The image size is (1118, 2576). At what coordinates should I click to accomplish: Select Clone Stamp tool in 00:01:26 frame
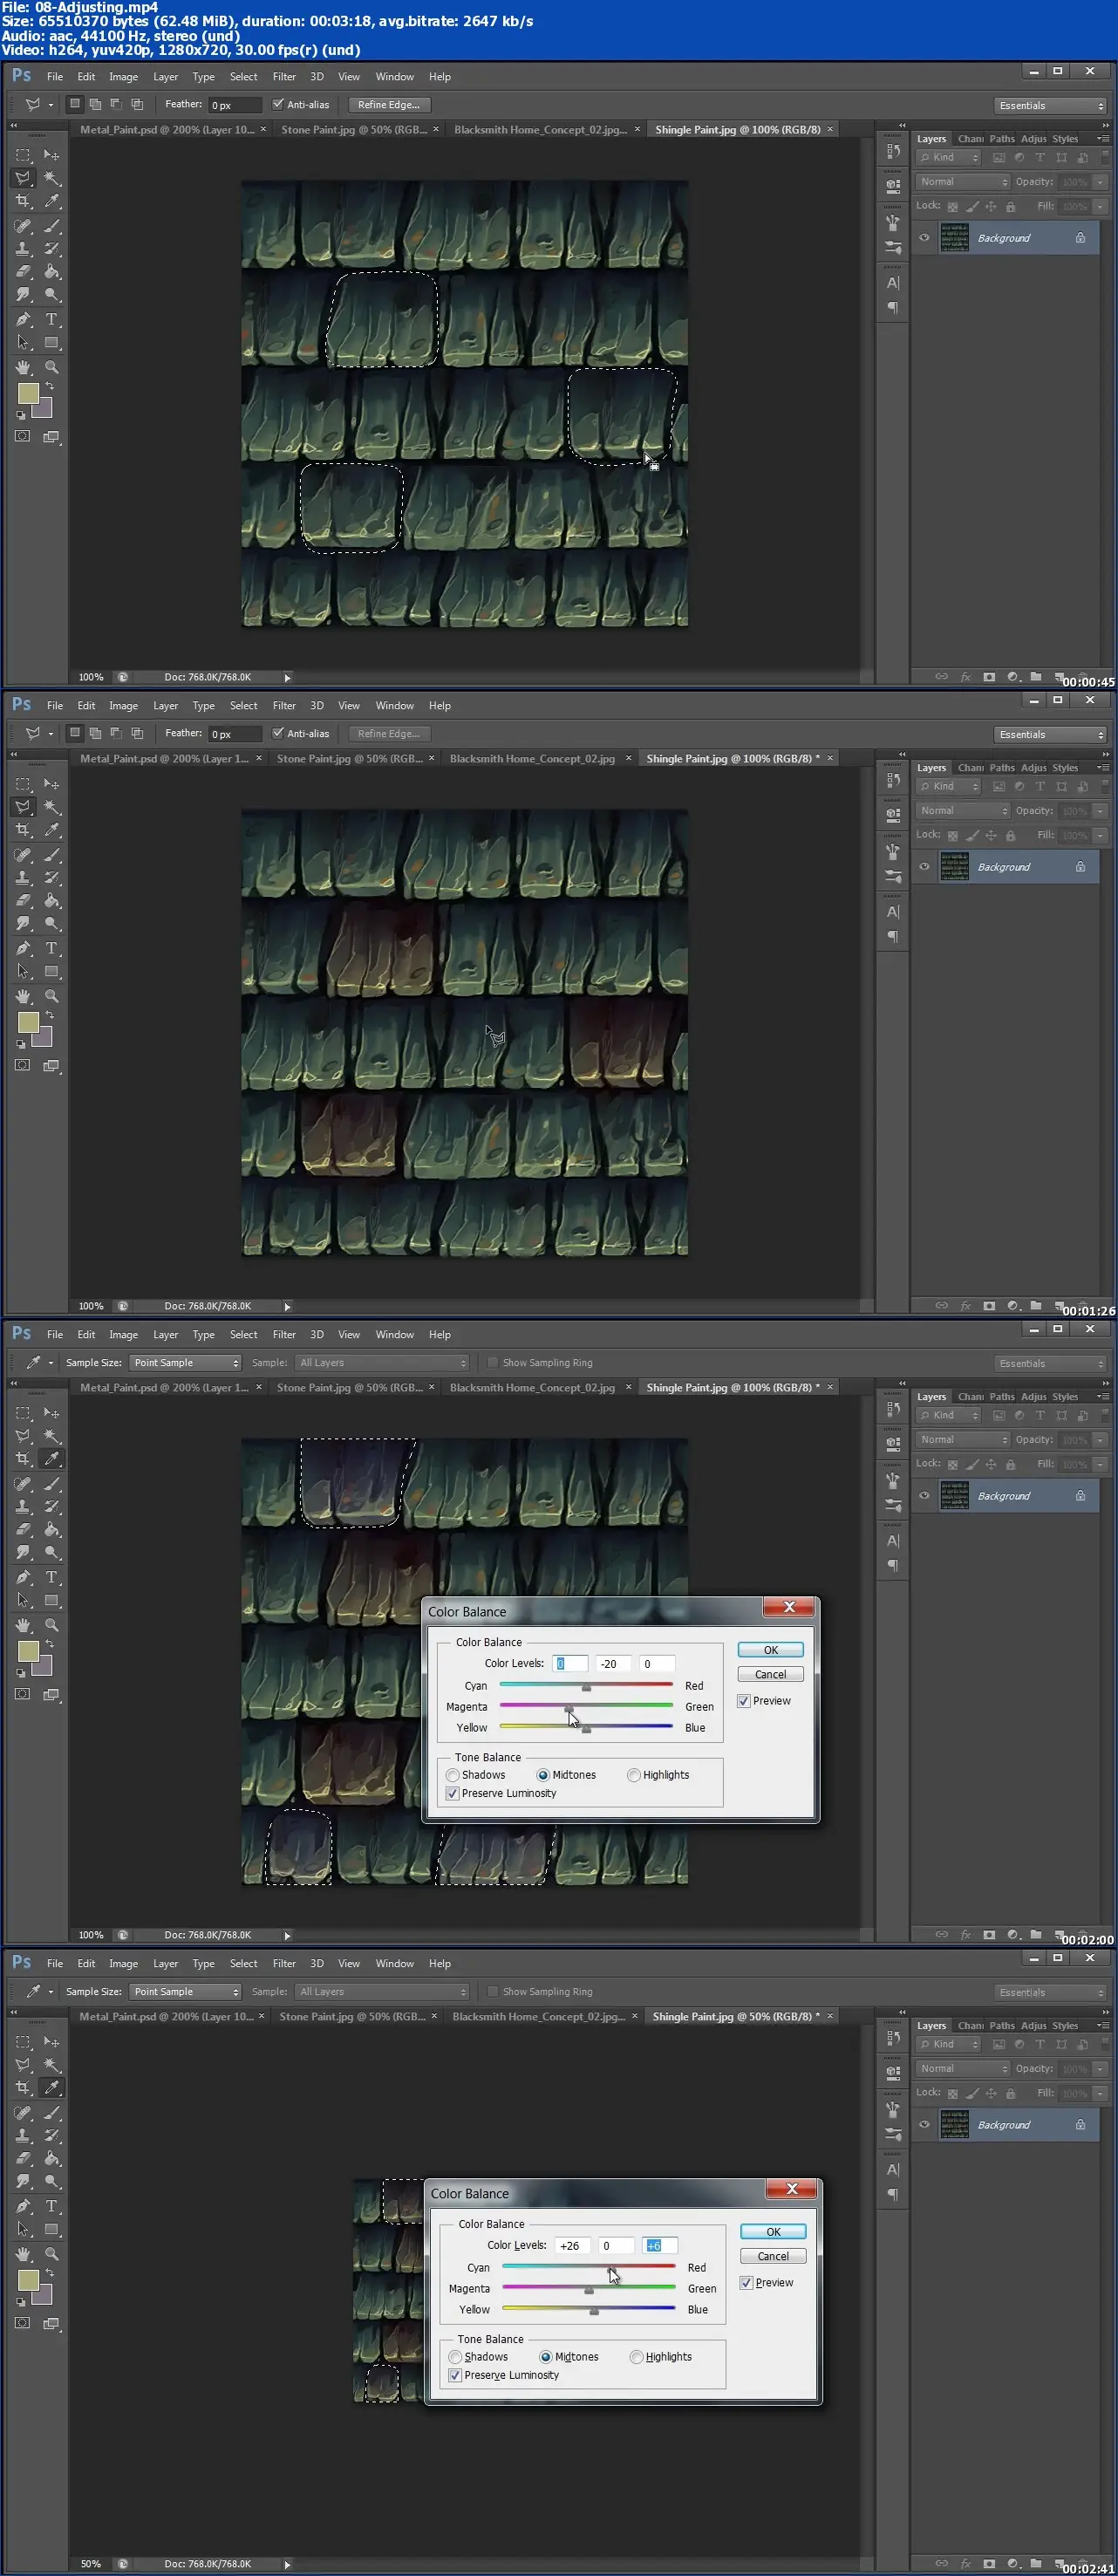coord(22,878)
